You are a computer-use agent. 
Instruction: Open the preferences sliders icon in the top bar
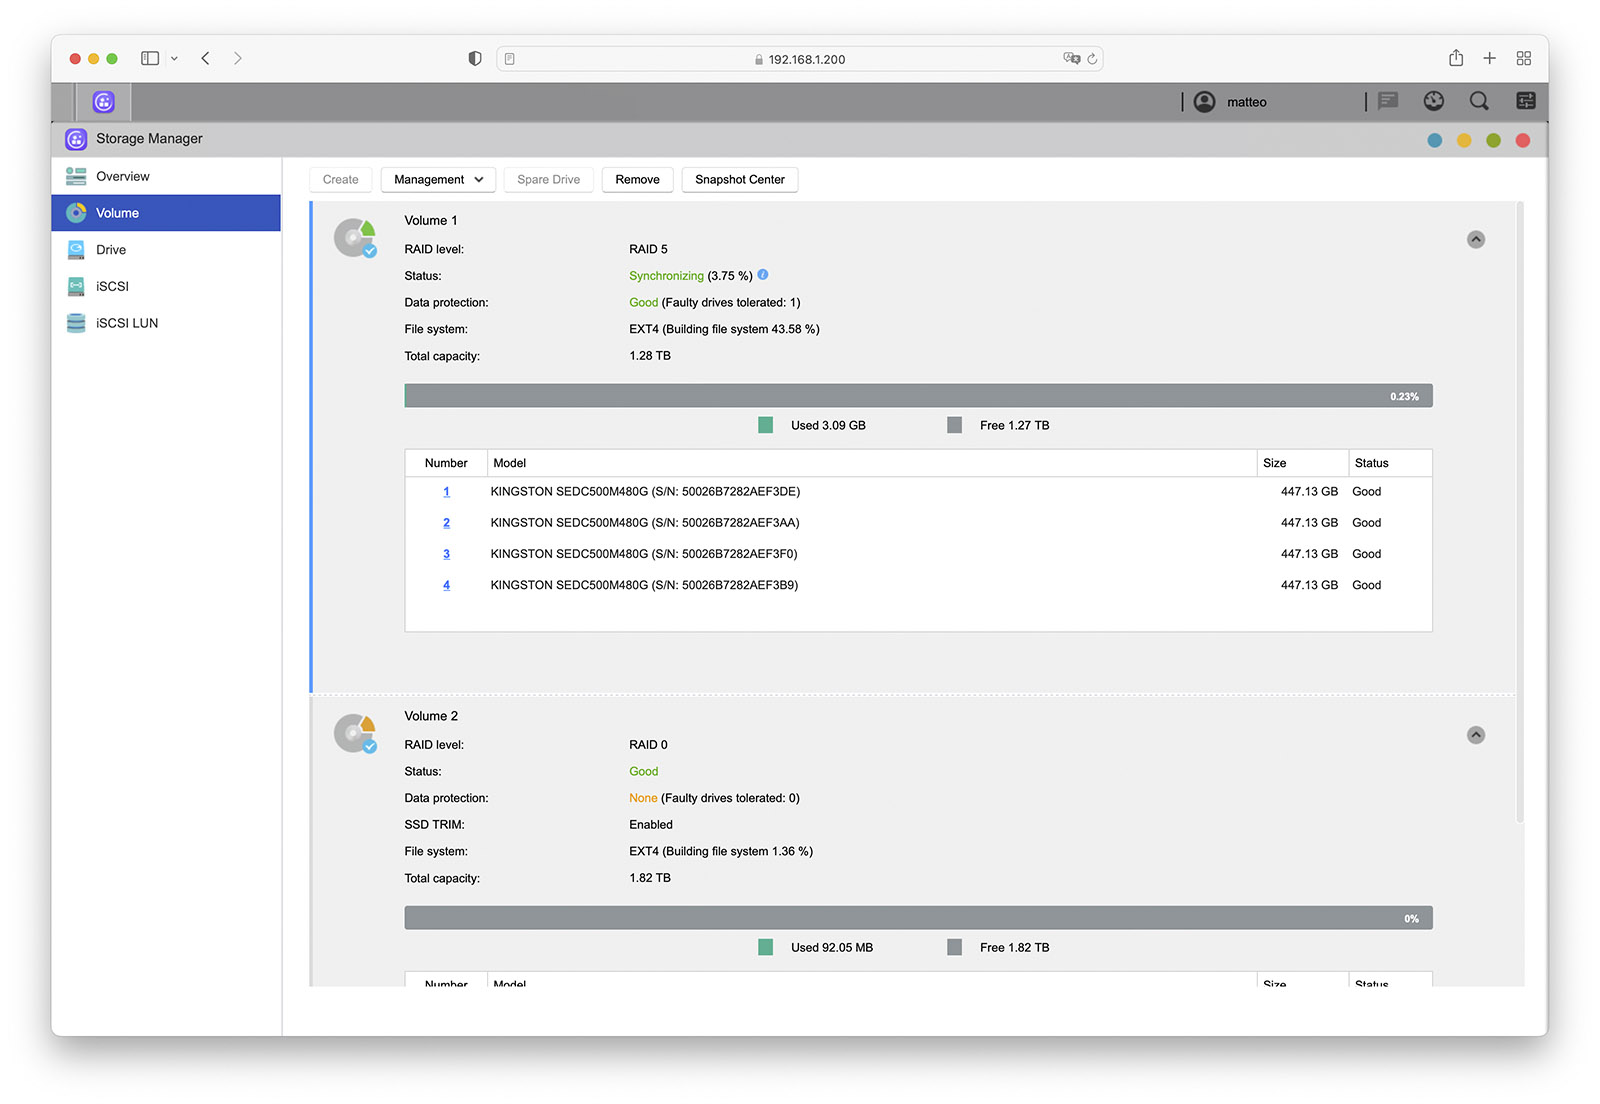pyautogui.click(x=1526, y=101)
